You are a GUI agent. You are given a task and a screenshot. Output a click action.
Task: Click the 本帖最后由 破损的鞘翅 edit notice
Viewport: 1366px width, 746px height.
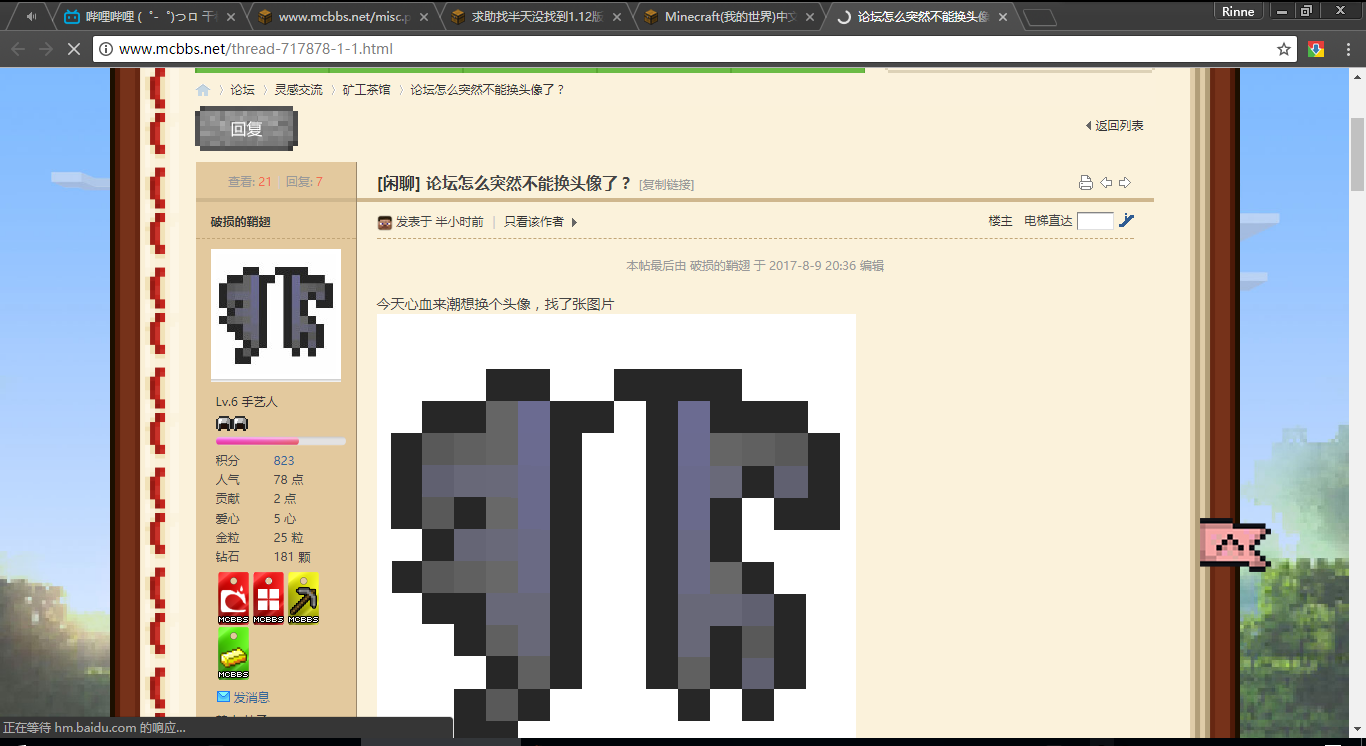(755, 266)
